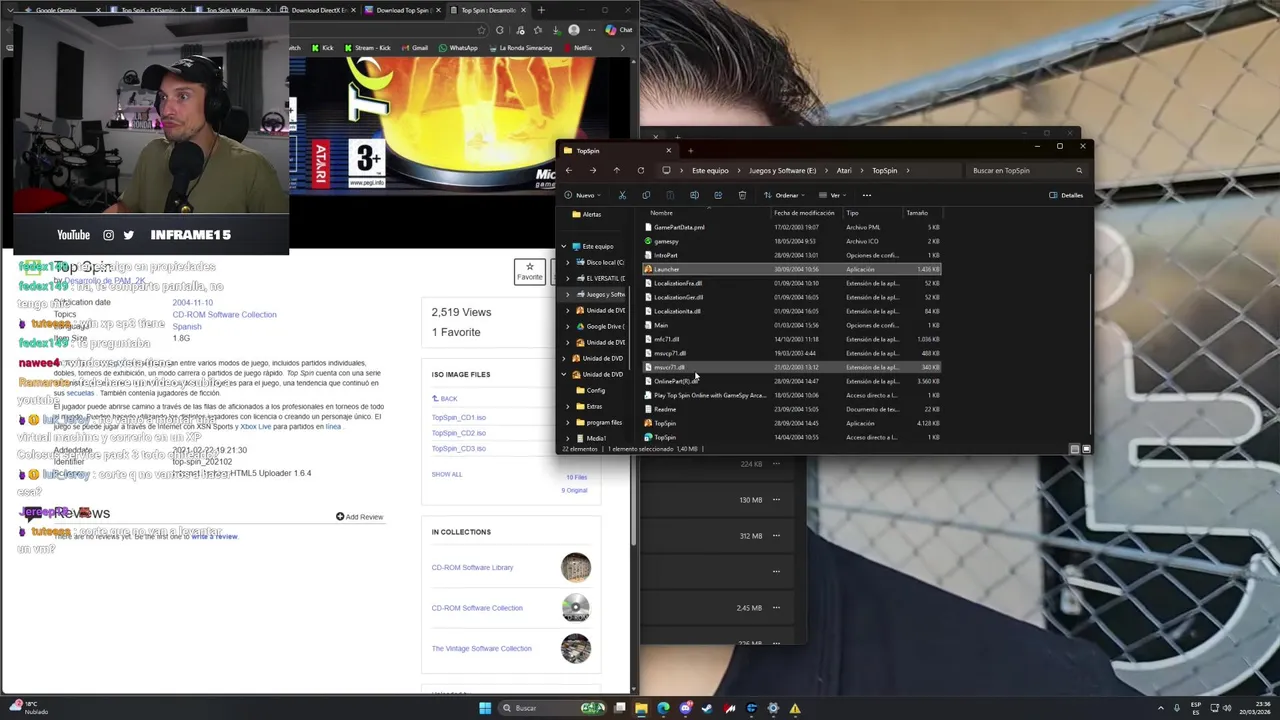The height and width of the screenshot is (720, 1280).
Task: Rename the selected file via toolbar icon
Action: [694, 195]
